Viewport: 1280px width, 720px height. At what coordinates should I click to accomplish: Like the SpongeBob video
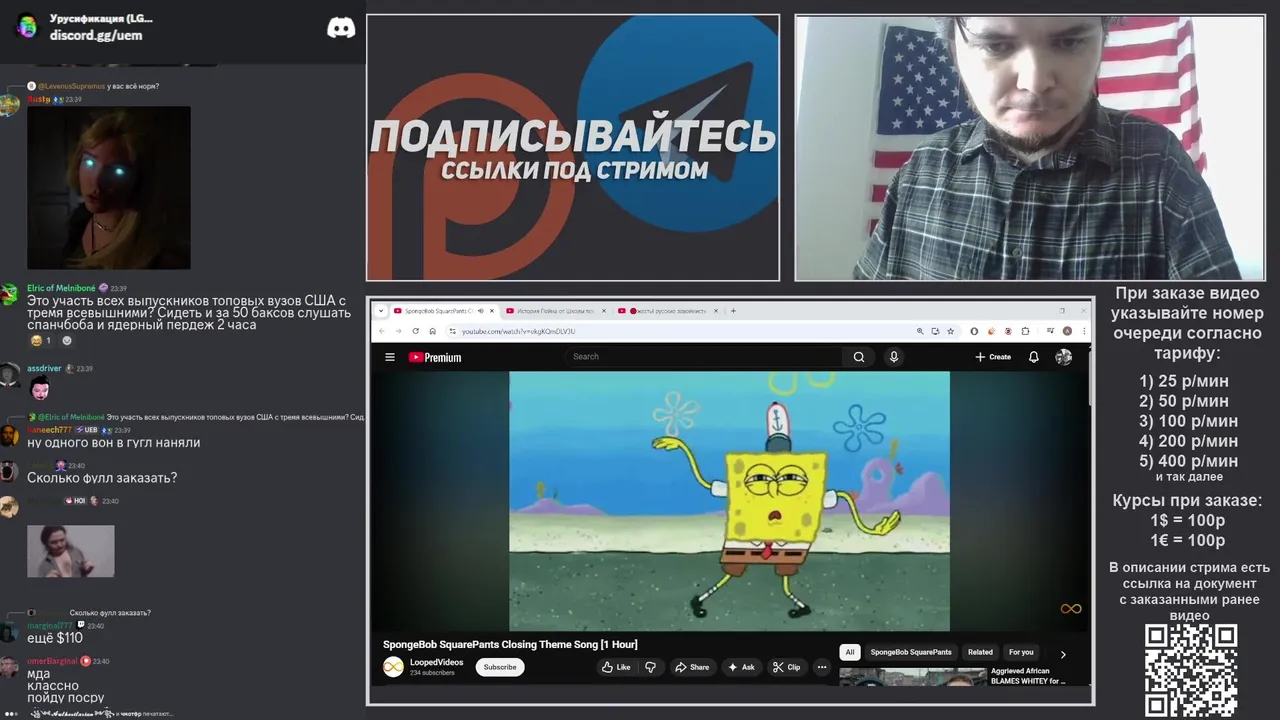coord(616,667)
